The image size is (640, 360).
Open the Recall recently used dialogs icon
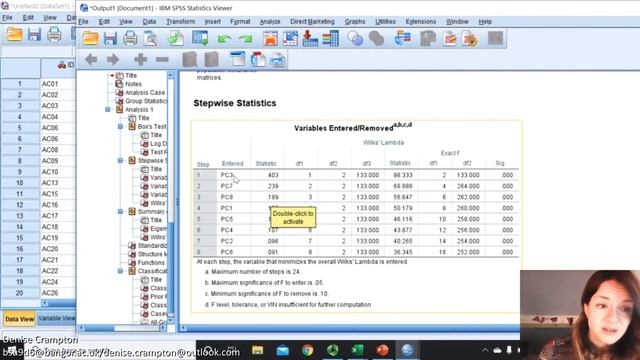tap(200, 39)
